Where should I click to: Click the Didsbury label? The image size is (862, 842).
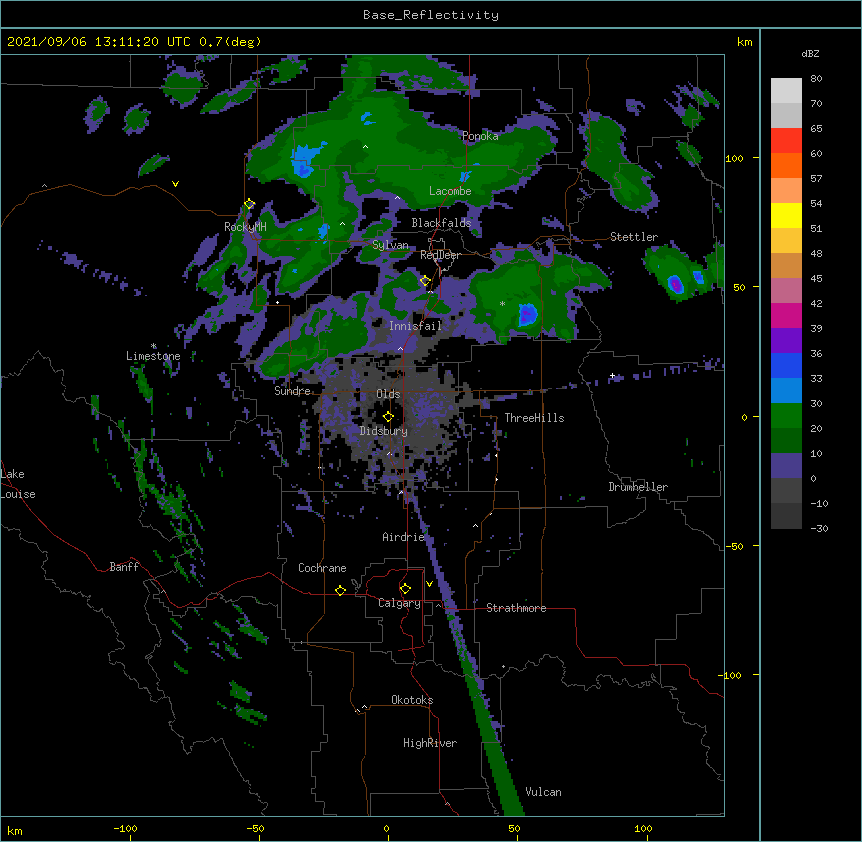(384, 431)
